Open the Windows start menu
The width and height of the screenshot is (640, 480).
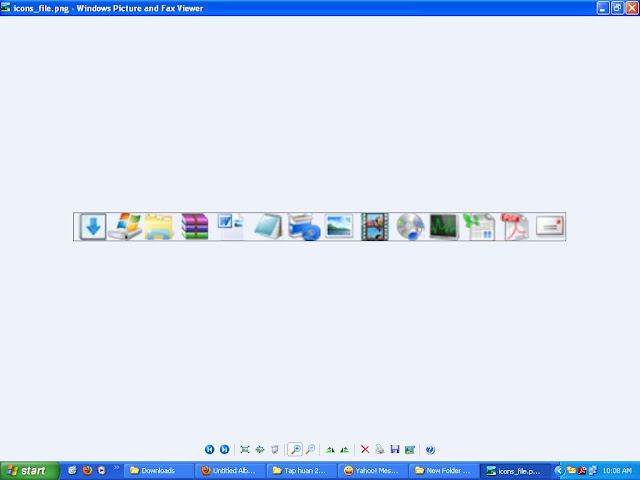pyautogui.click(x=30, y=471)
